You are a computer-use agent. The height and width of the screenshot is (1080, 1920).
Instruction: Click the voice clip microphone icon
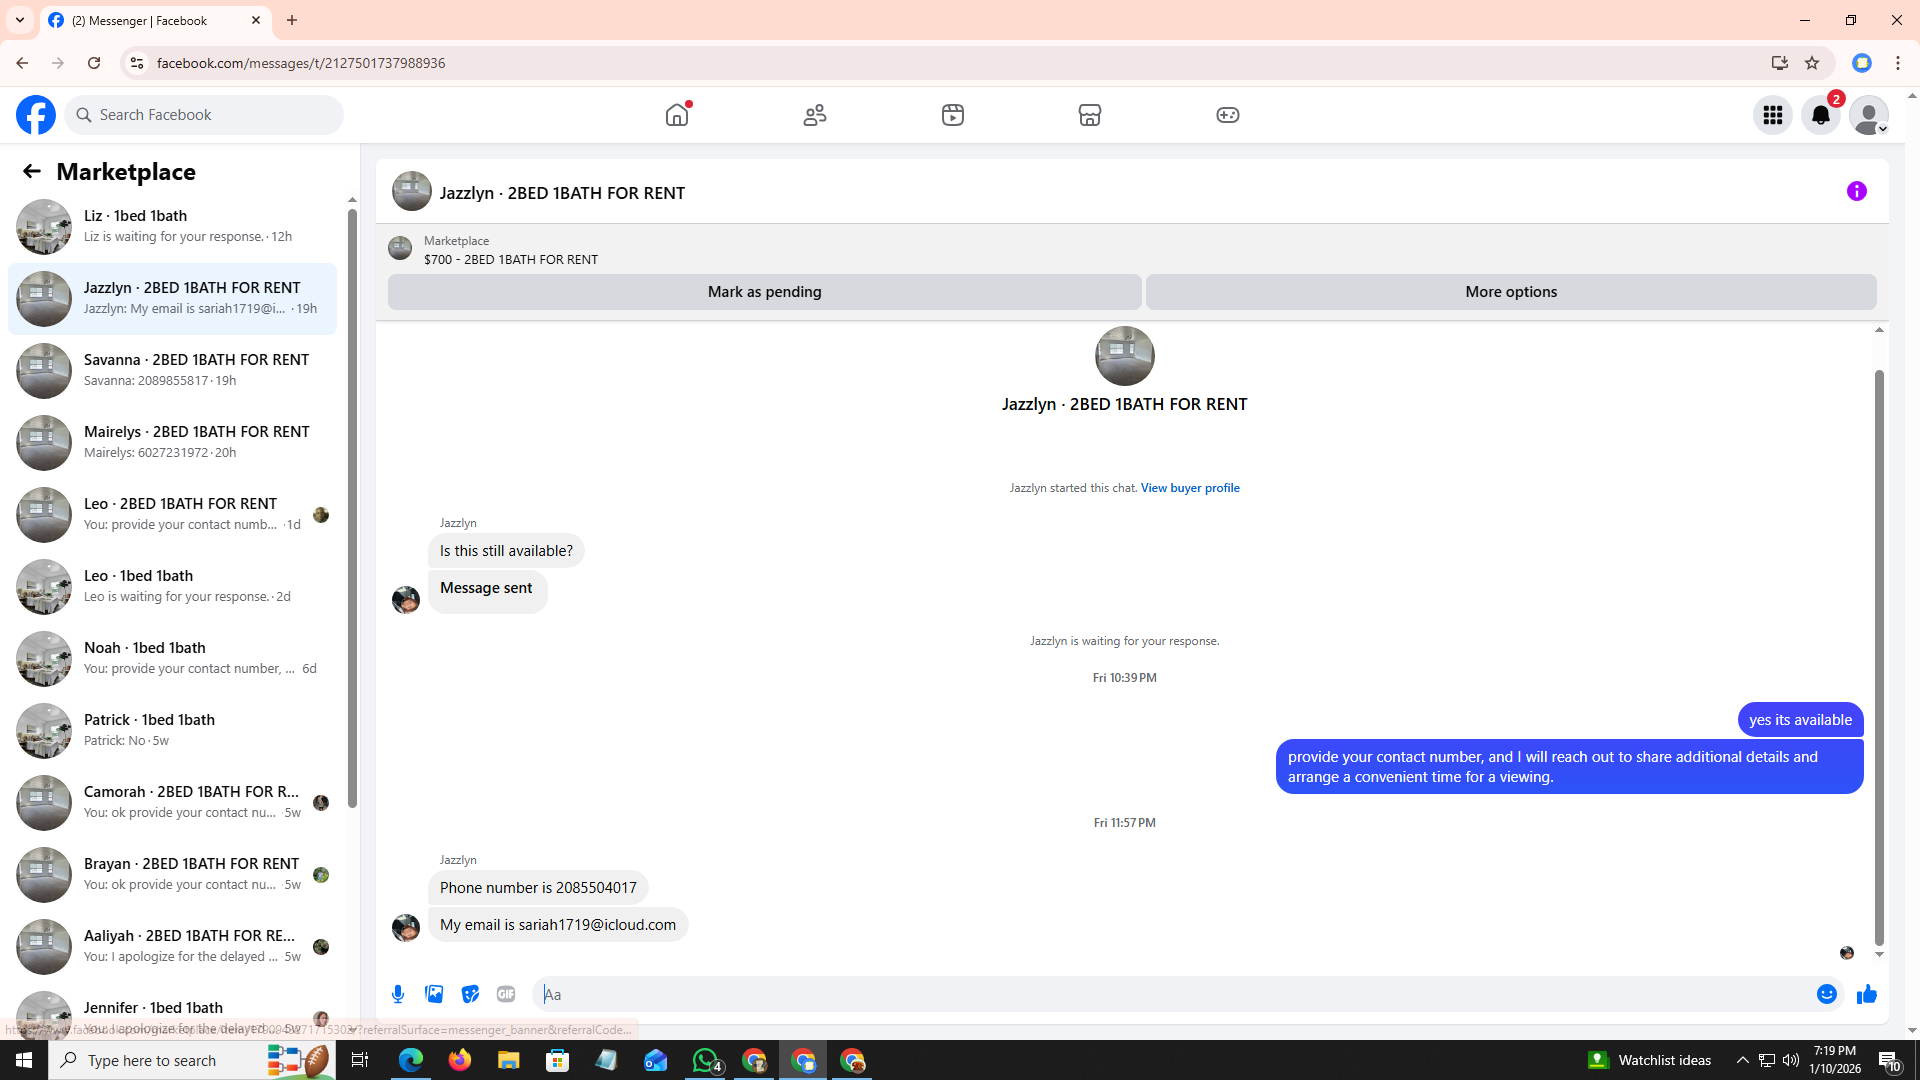398,994
